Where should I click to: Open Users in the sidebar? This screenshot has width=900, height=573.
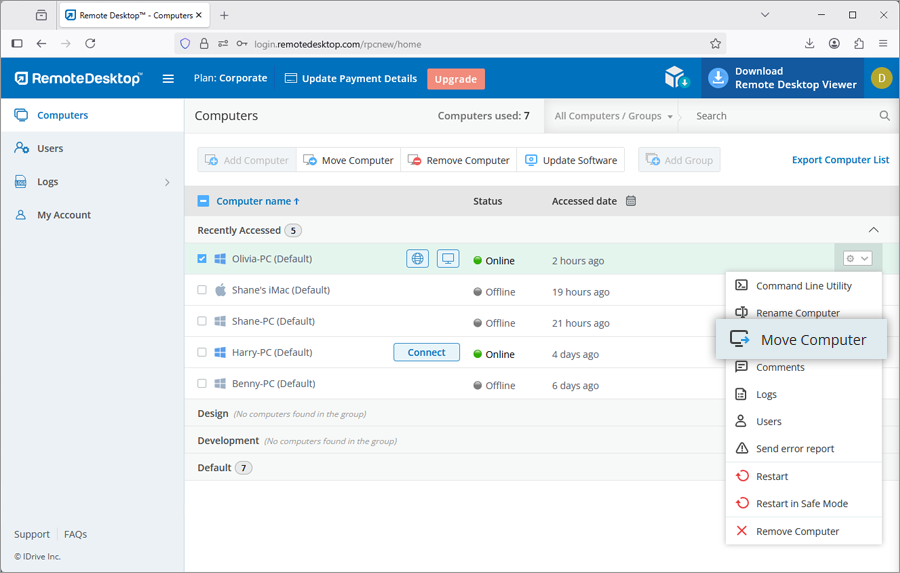92,148
